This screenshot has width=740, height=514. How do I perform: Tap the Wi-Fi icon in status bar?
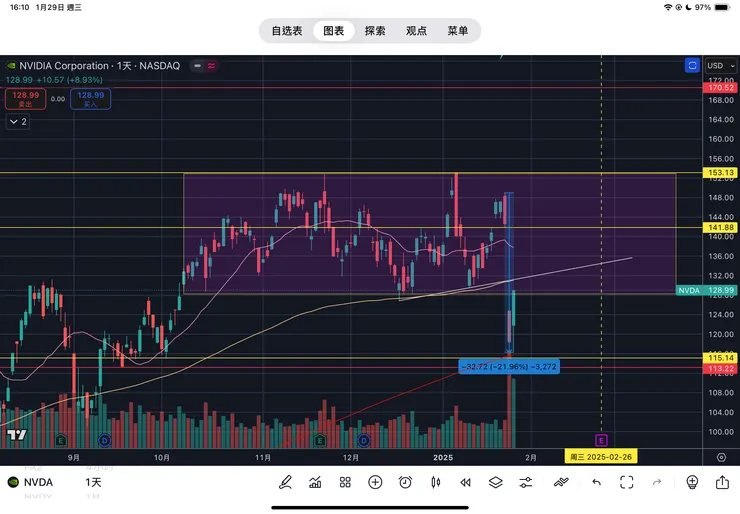coord(668,7)
